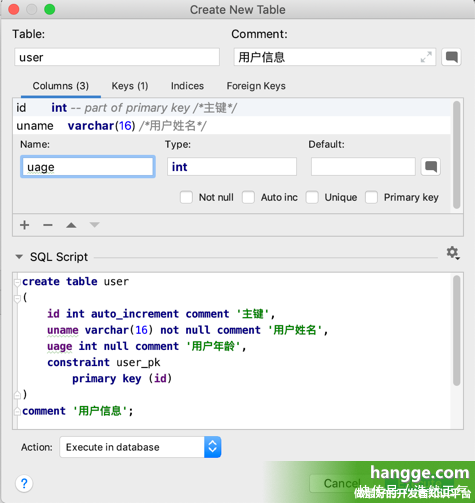
Task: Toggle the Auto inc checkbox
Action: pyautogui.click(x=248, y=197)
